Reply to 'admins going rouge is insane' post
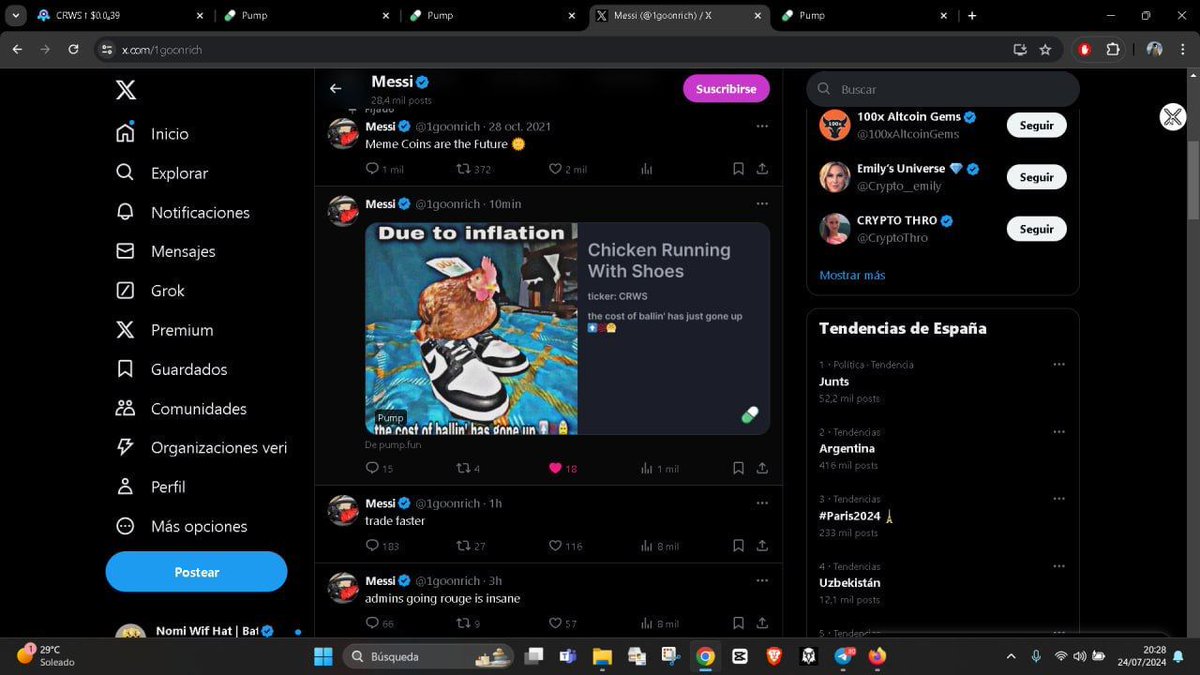This screenshot has height=675, width=1200. [x=373, y=624]
